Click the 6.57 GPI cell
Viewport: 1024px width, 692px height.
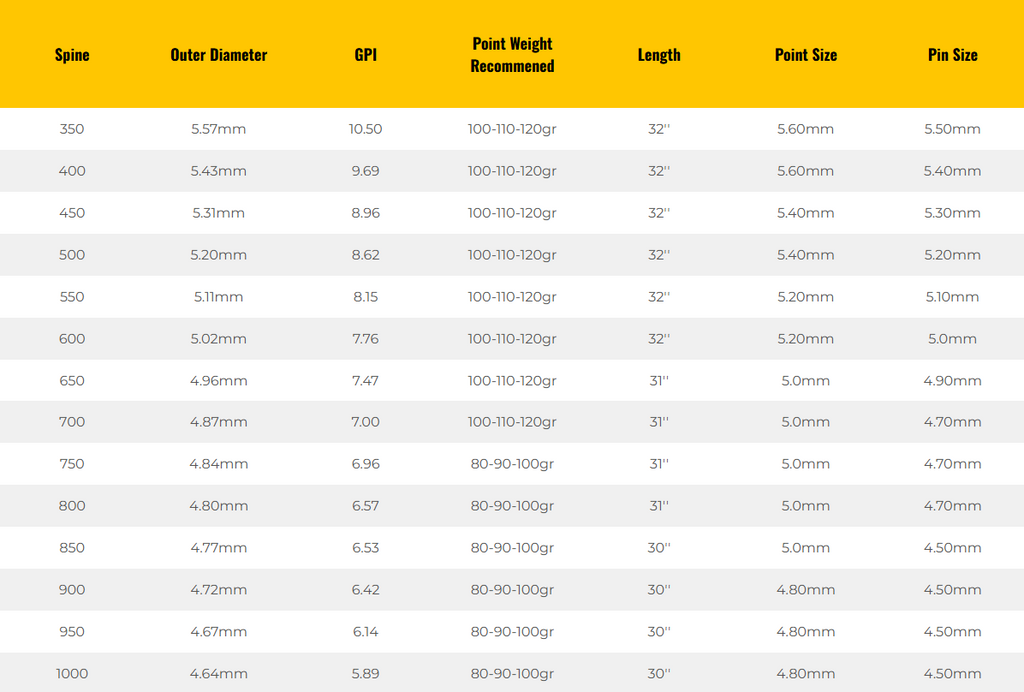[x=366, y=506]
